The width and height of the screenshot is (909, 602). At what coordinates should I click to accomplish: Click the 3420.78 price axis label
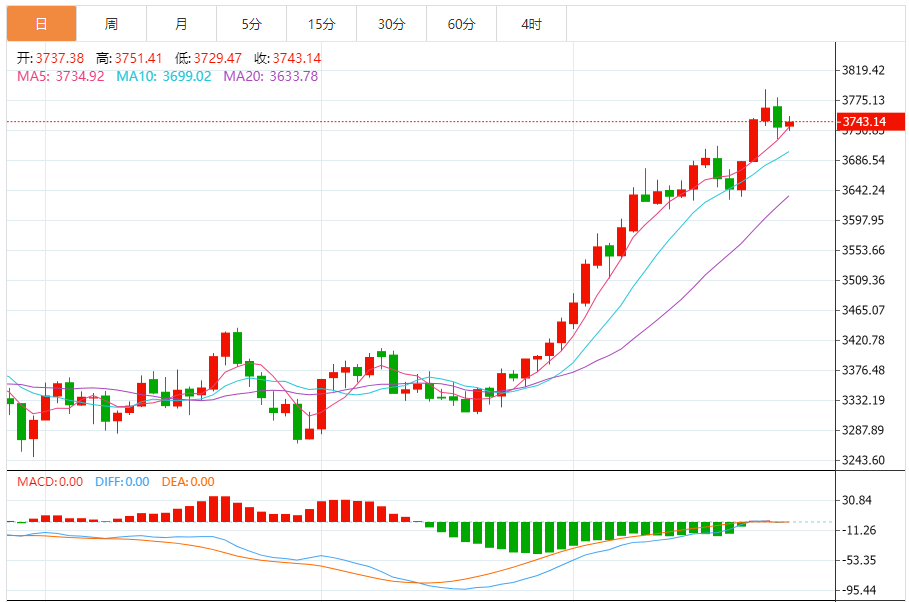tap(863, 340)
